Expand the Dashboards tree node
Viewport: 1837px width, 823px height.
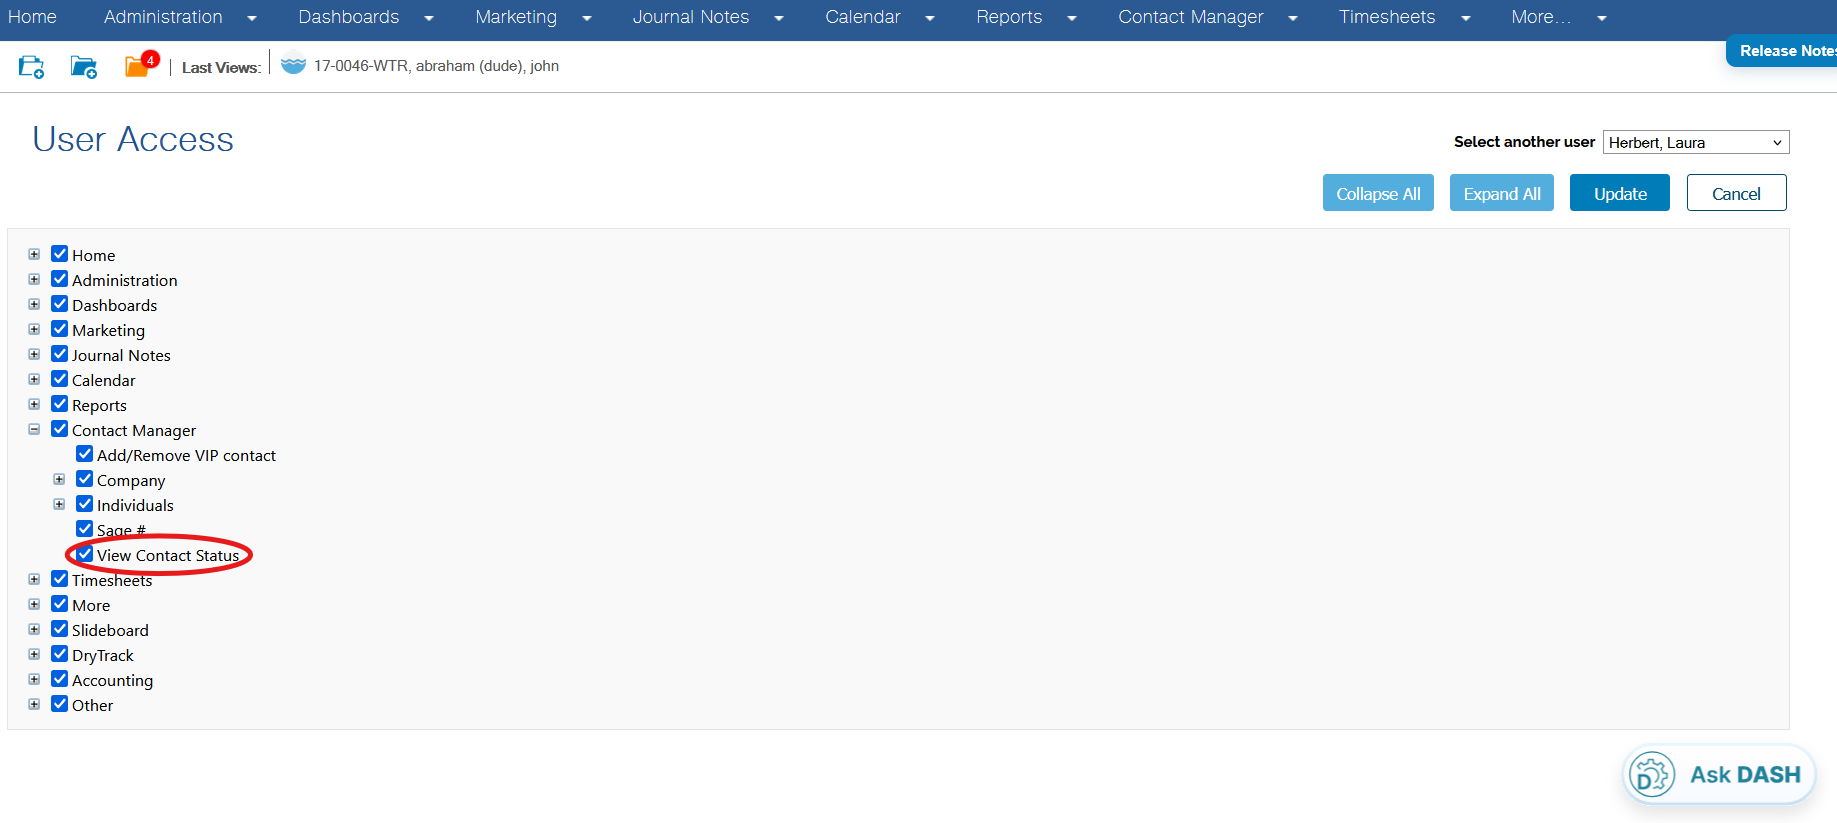click(x=34, y=304)
